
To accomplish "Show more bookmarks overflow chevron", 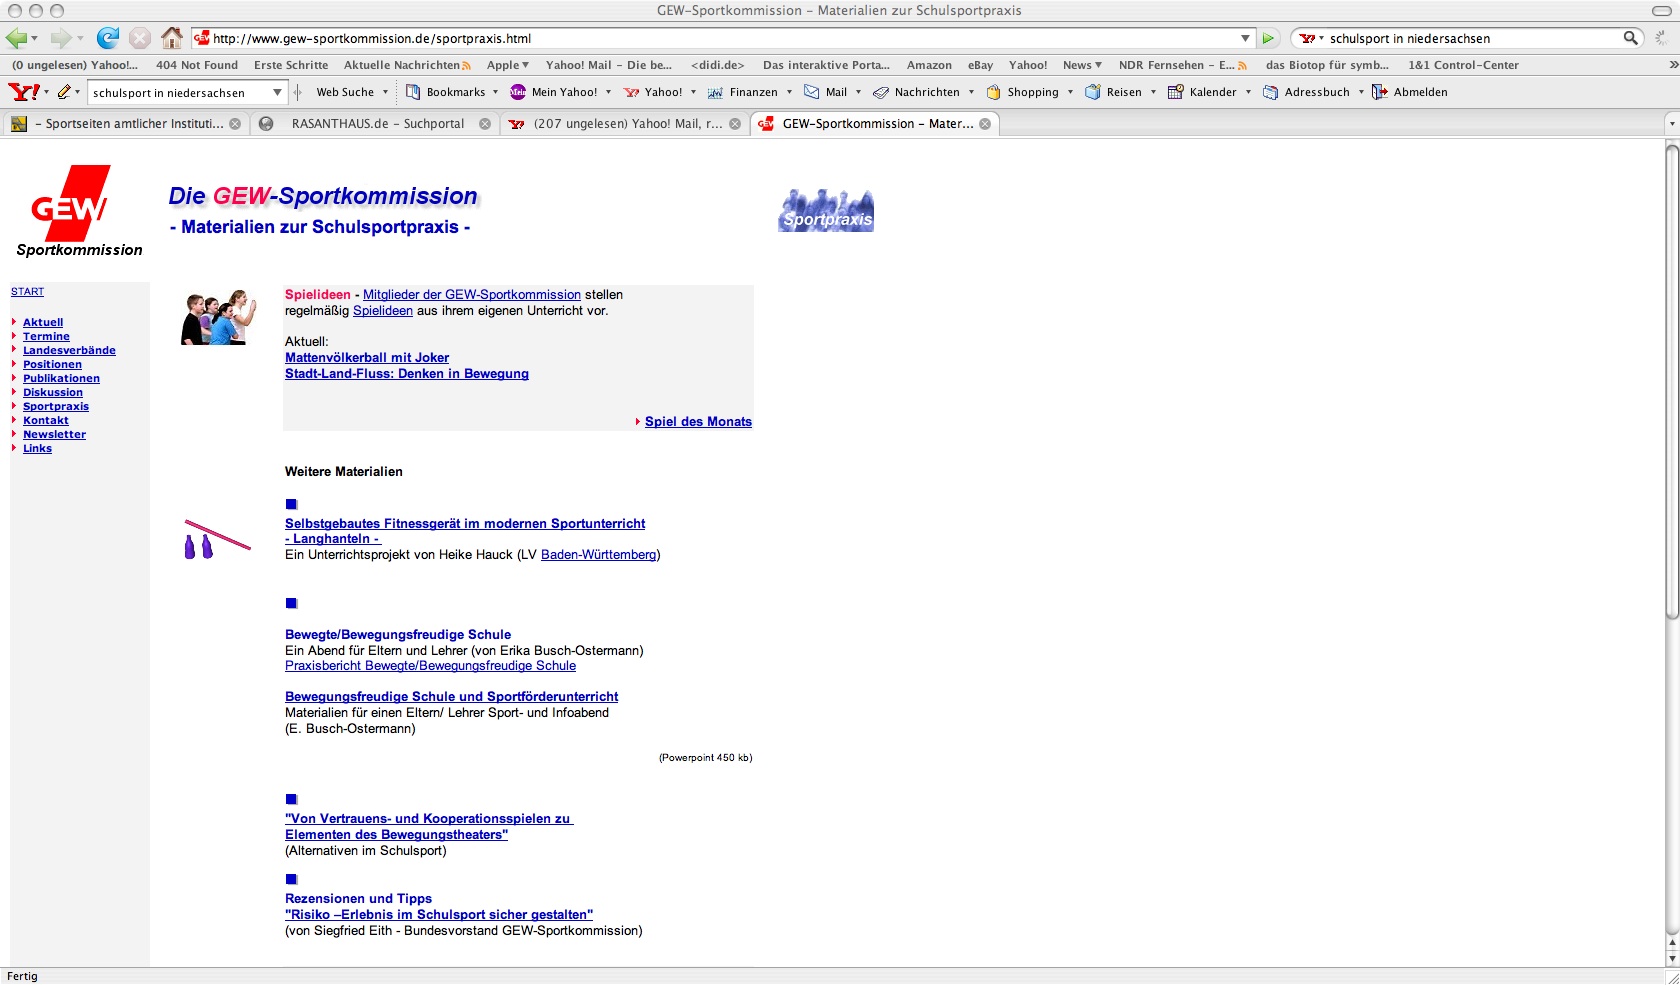I will tap(1673, 65).
